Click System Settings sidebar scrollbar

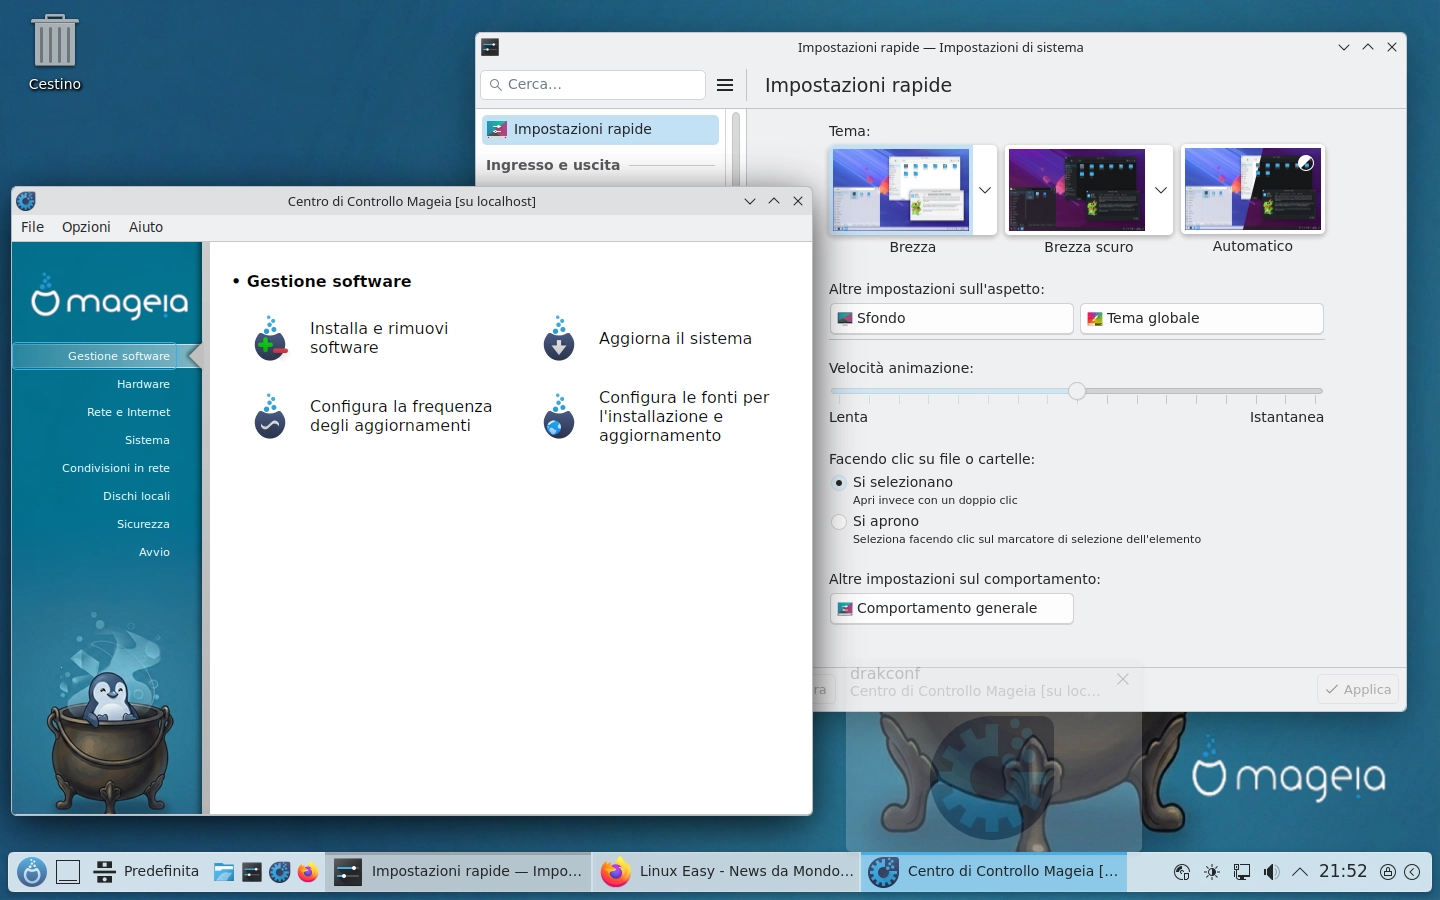point(736,150)
